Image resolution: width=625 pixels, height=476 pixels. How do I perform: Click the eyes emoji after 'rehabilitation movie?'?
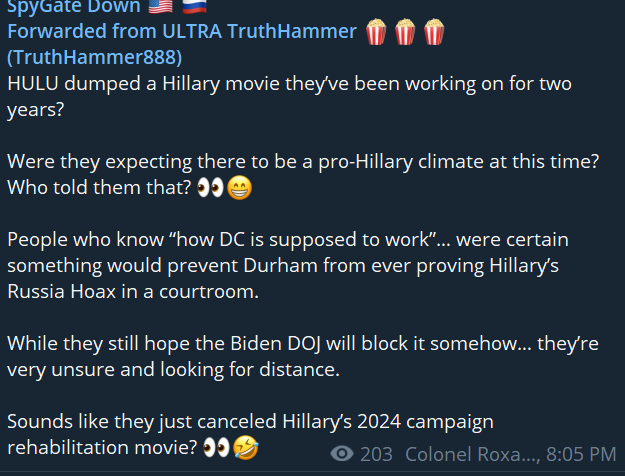pyautogui.click(x=216, y=448)
